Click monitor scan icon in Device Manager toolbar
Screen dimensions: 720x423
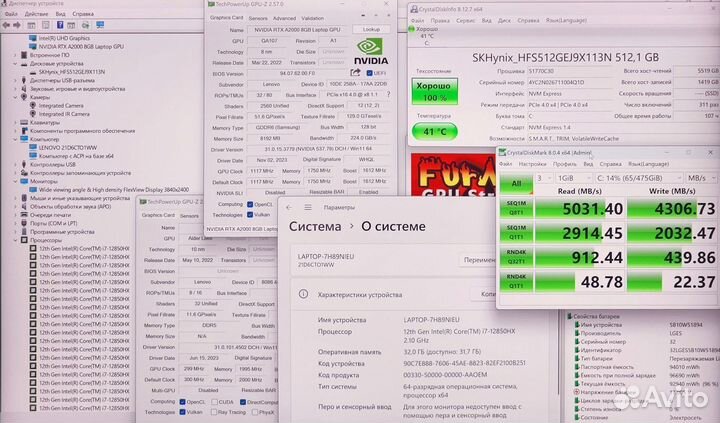tap(100, 25)
